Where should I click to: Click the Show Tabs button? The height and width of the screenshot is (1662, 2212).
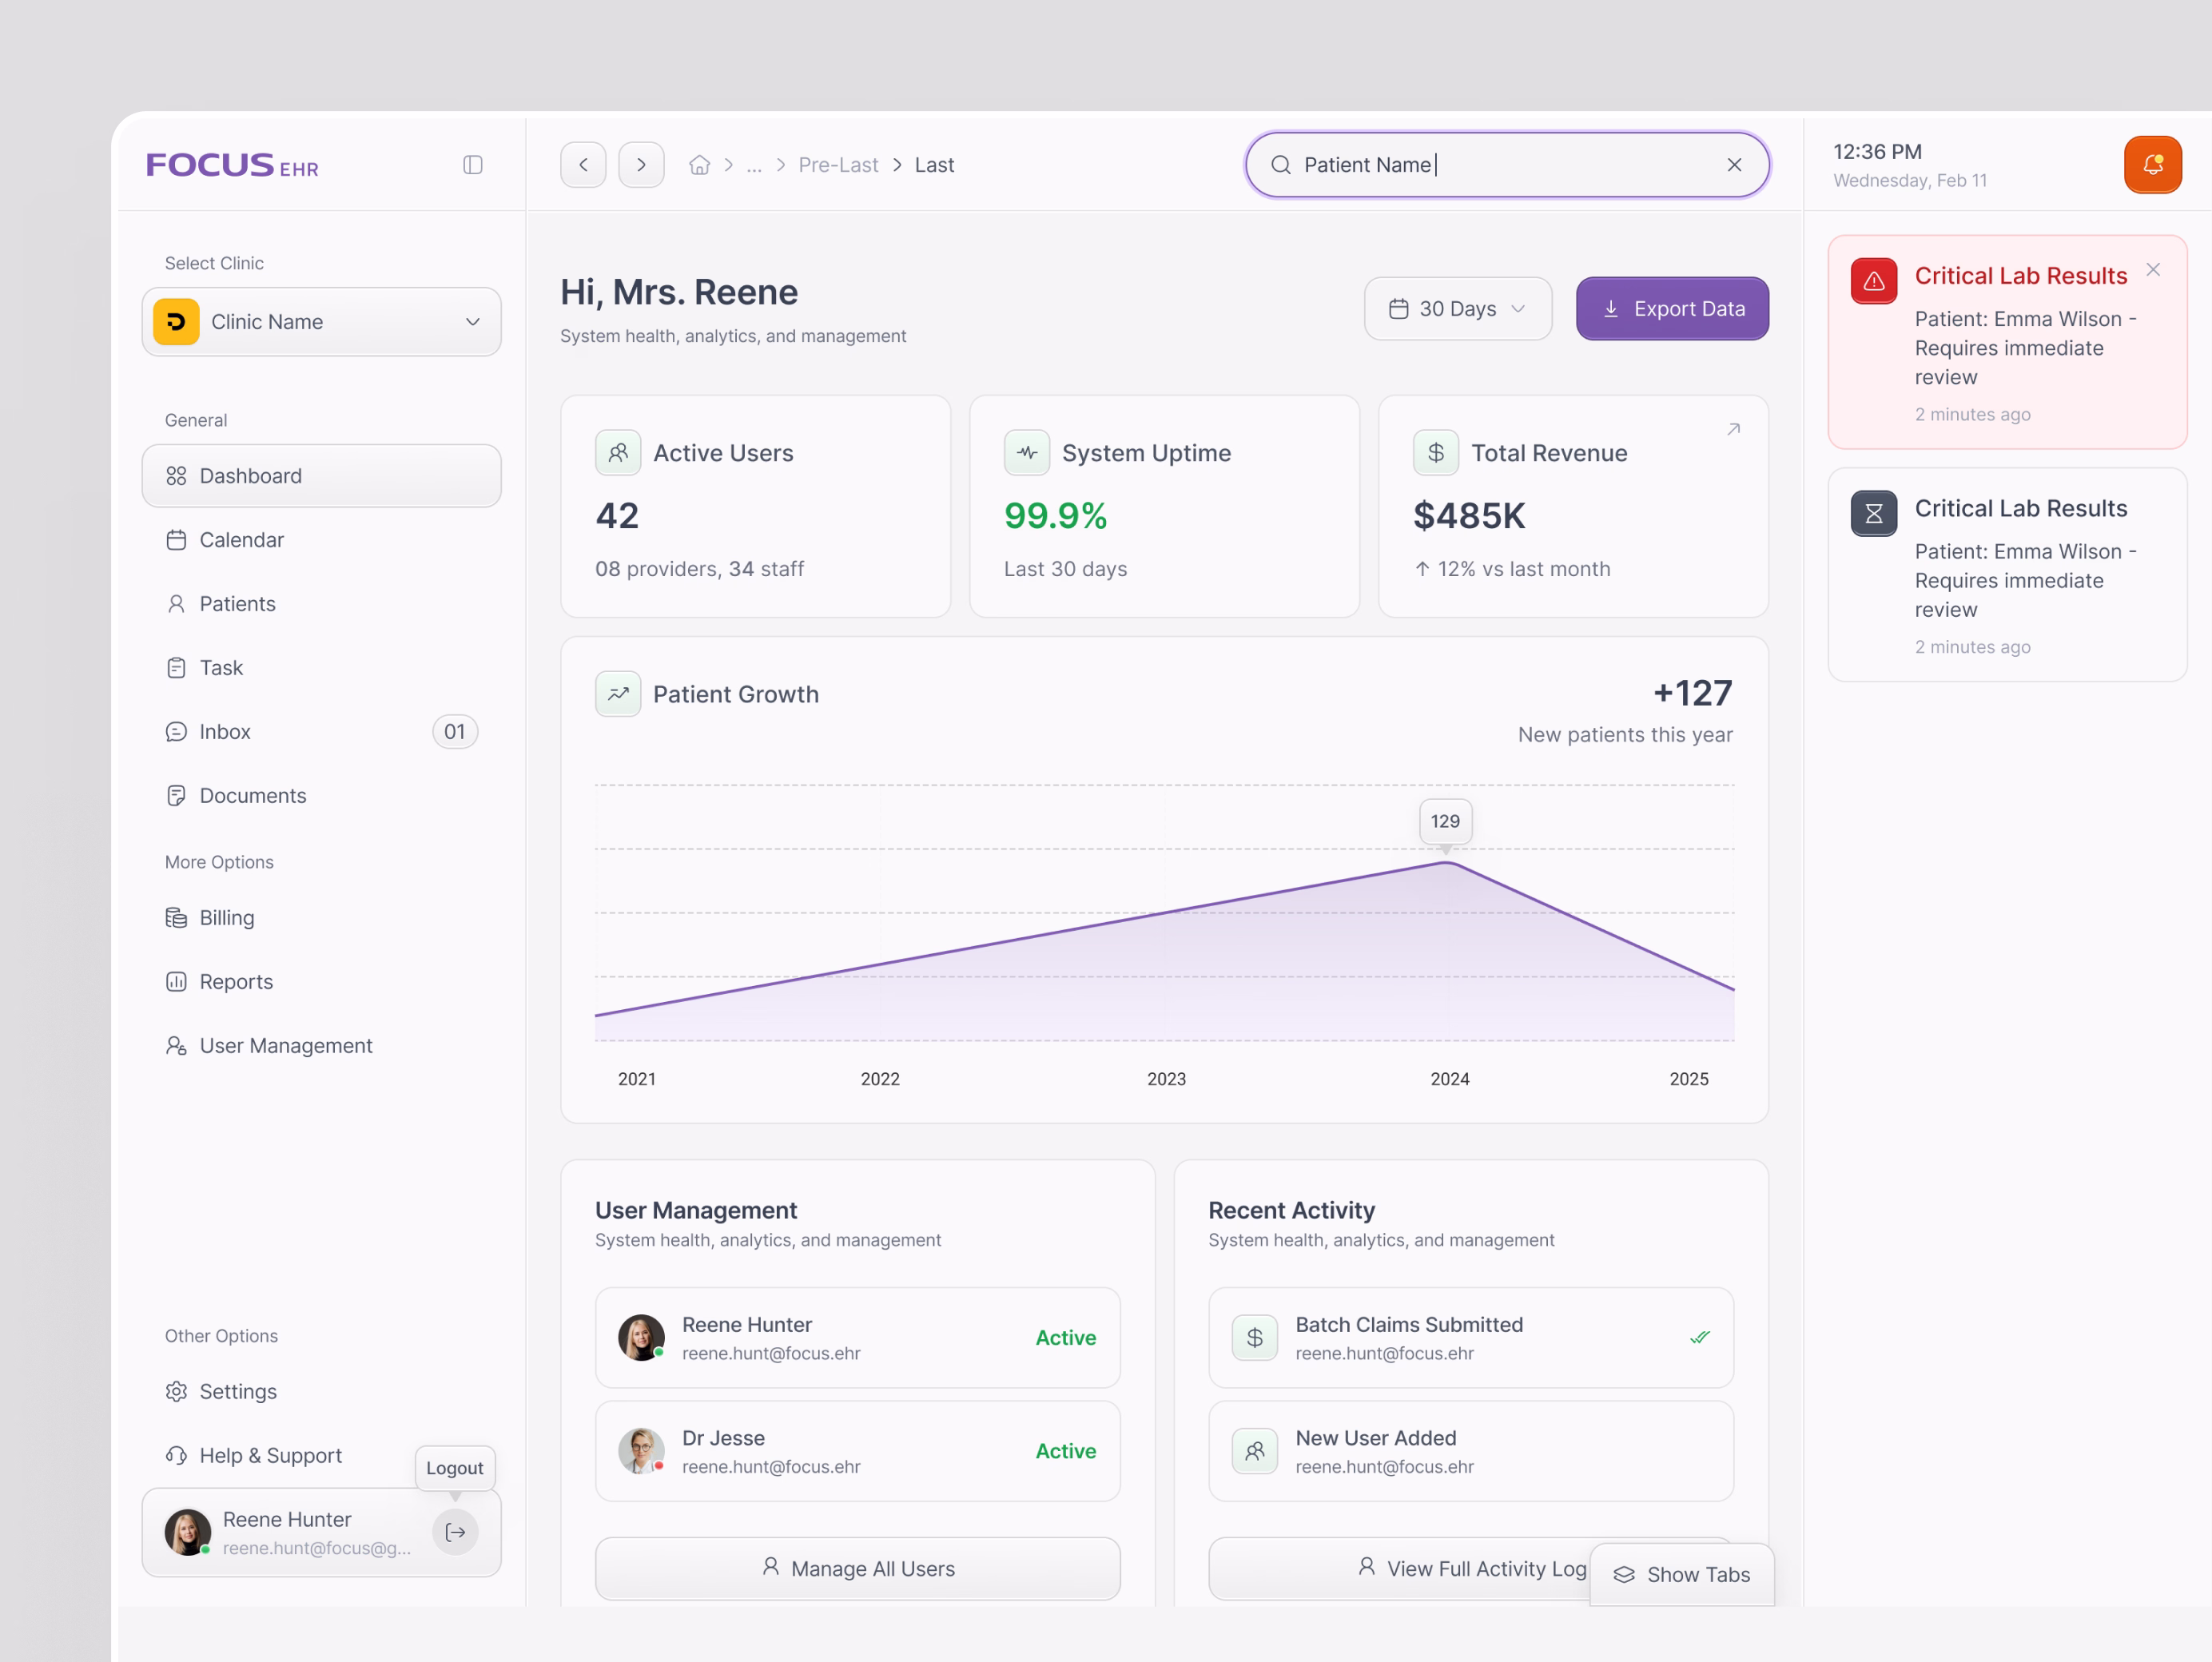(1682, 1575)
